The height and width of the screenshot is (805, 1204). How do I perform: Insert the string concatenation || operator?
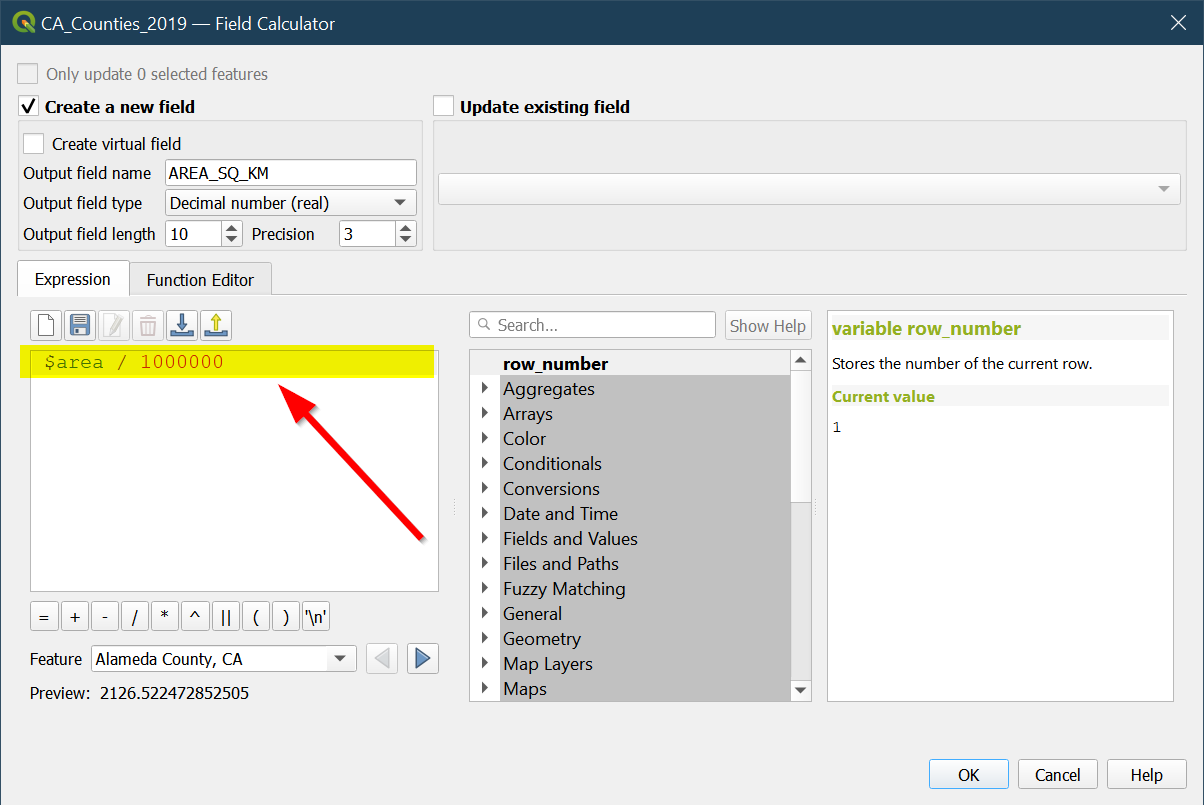click(x=226, y=617)
